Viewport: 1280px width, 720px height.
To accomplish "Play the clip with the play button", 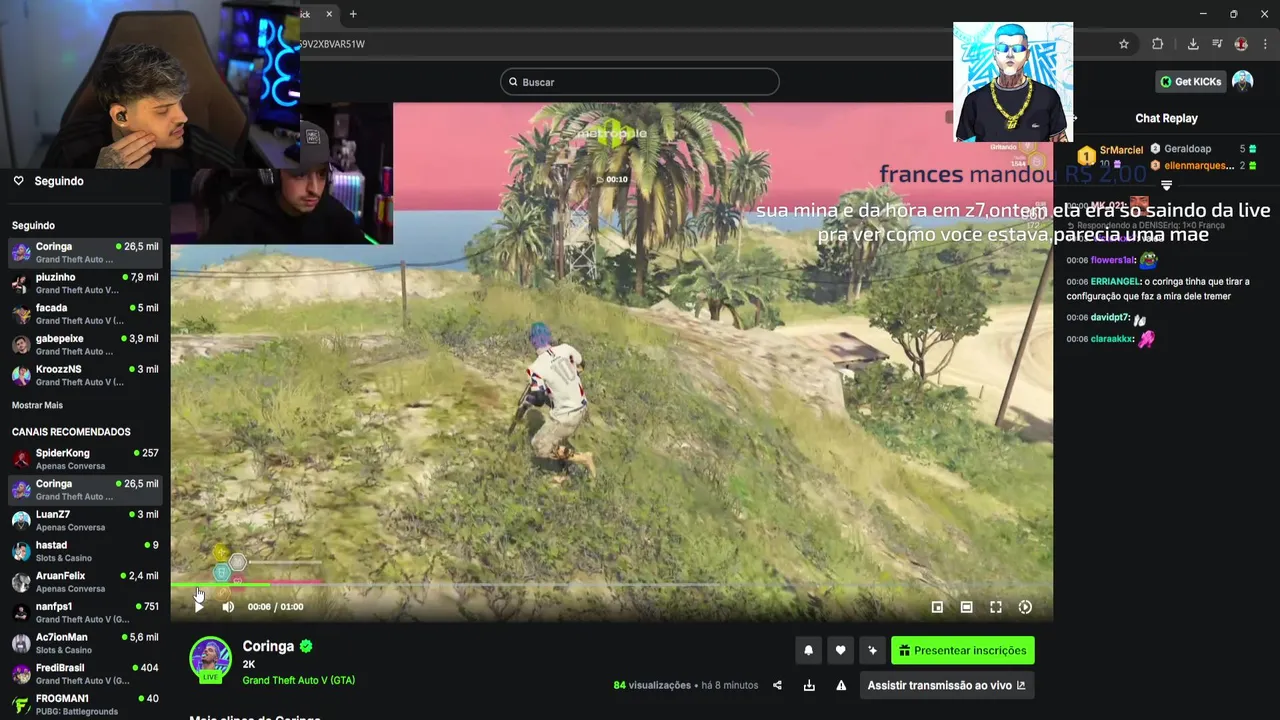I will (199, 607).
